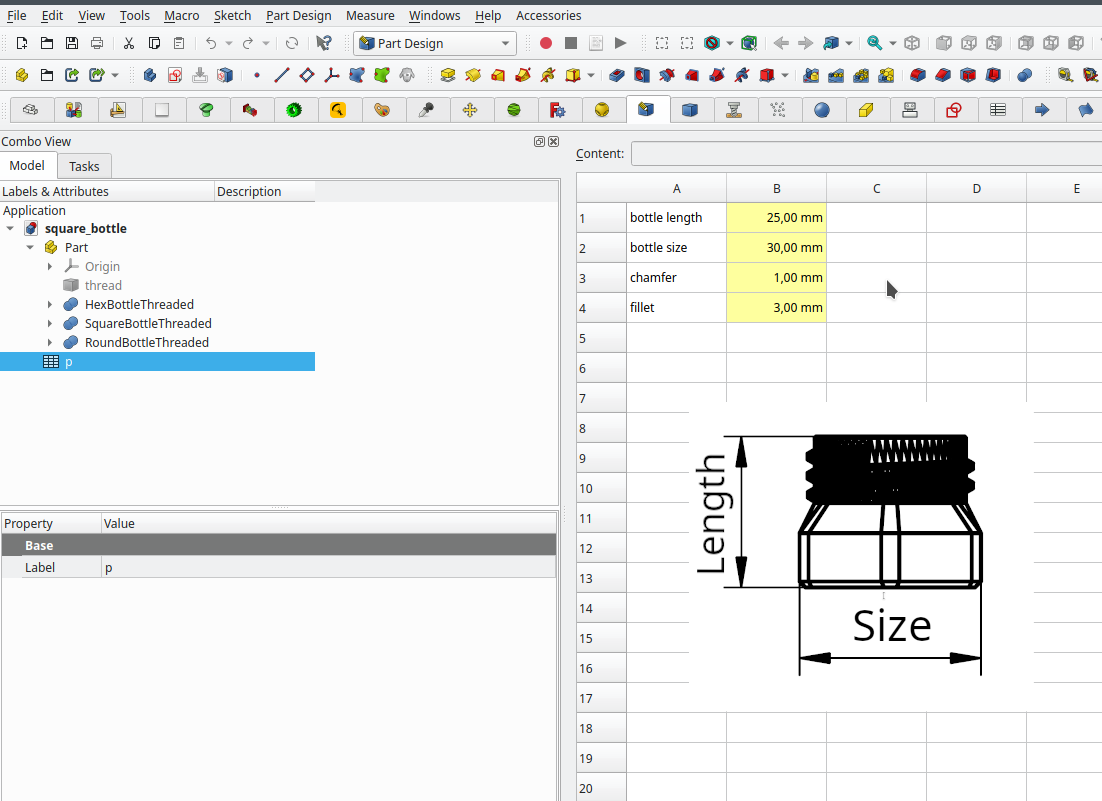1102x801 pixels.
Task: Open Boolean operation tool
Action: click(1025, 75)
